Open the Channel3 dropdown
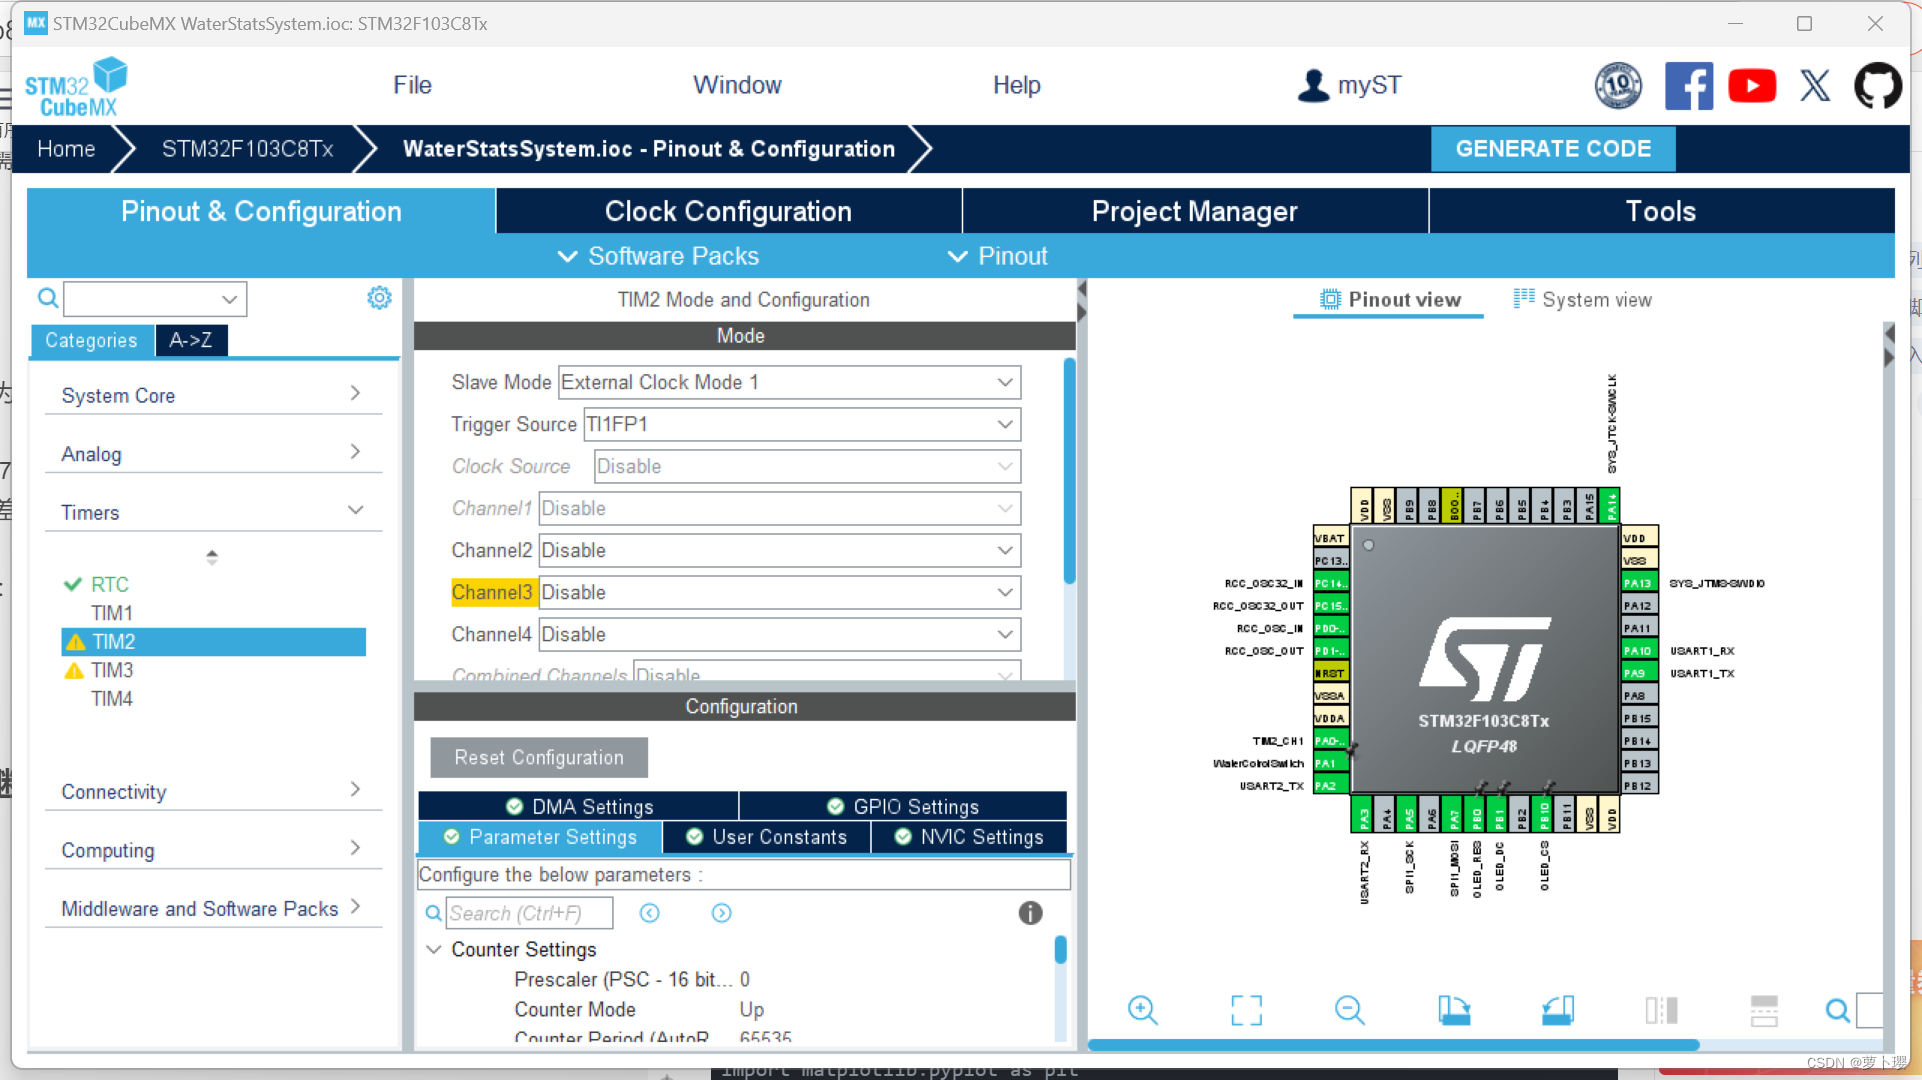The width and height of the screenshot is (1922, 1080). pos(1003,592)
